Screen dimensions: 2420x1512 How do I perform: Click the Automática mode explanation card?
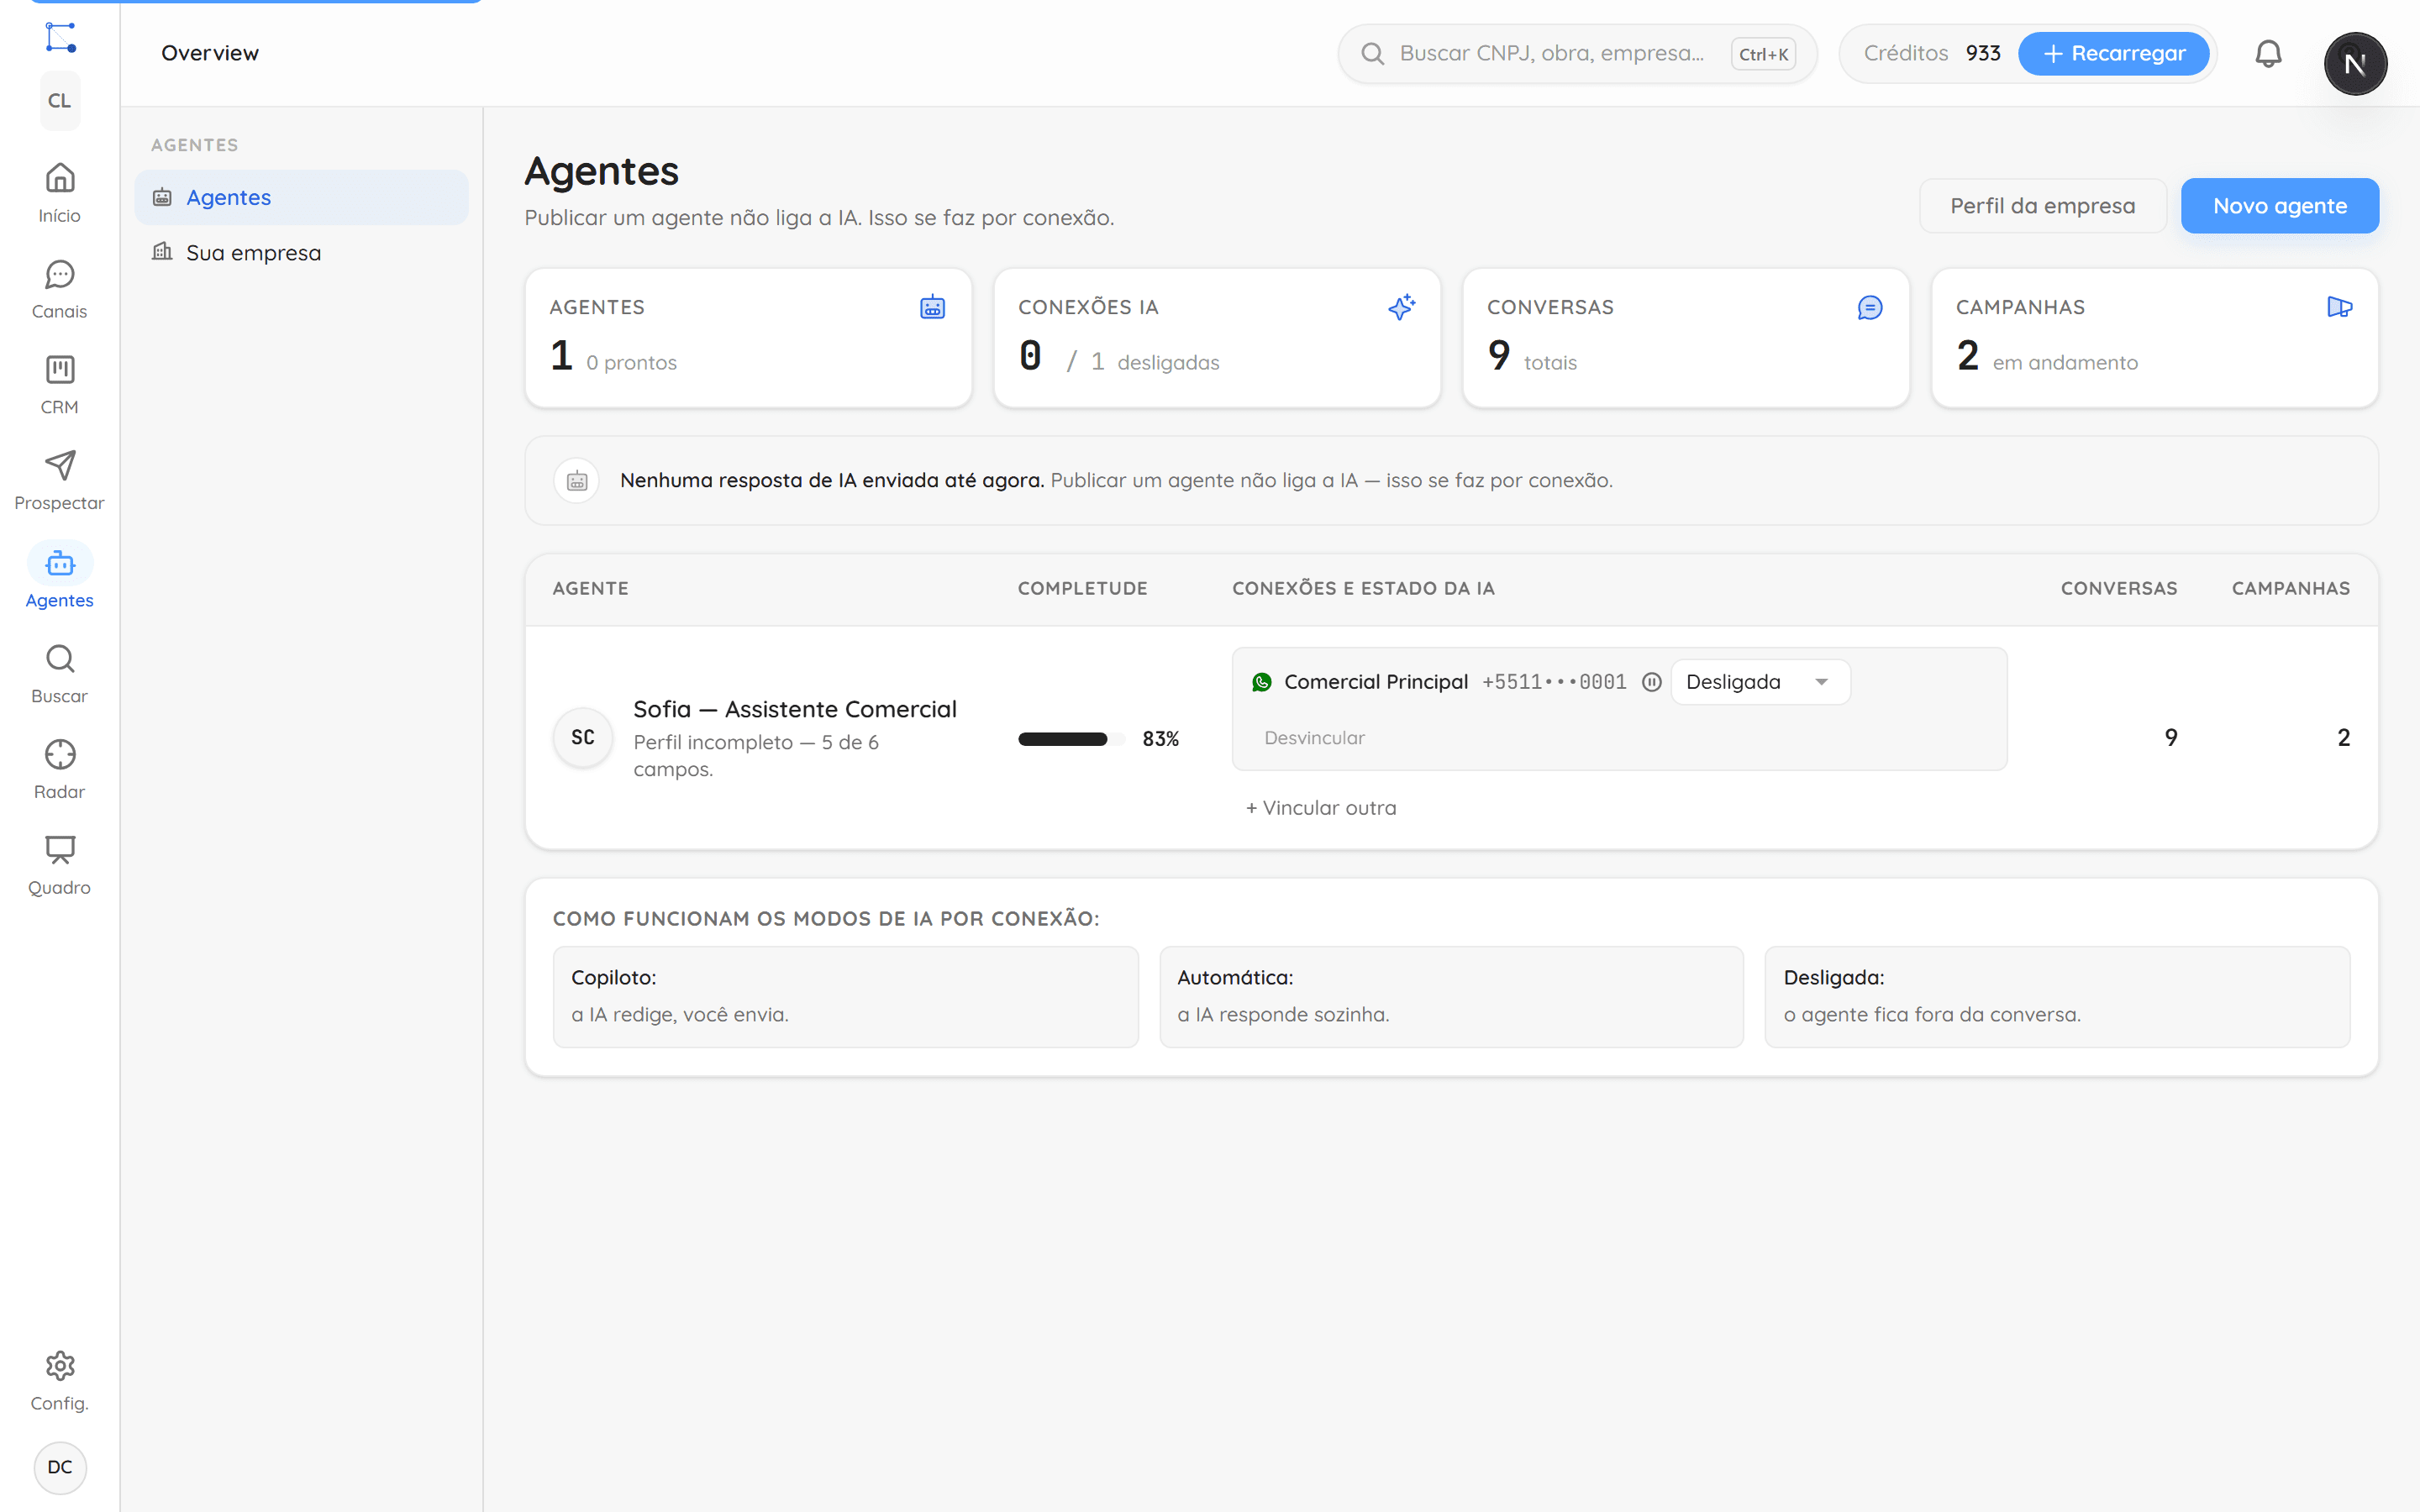tap(1451, 997)
